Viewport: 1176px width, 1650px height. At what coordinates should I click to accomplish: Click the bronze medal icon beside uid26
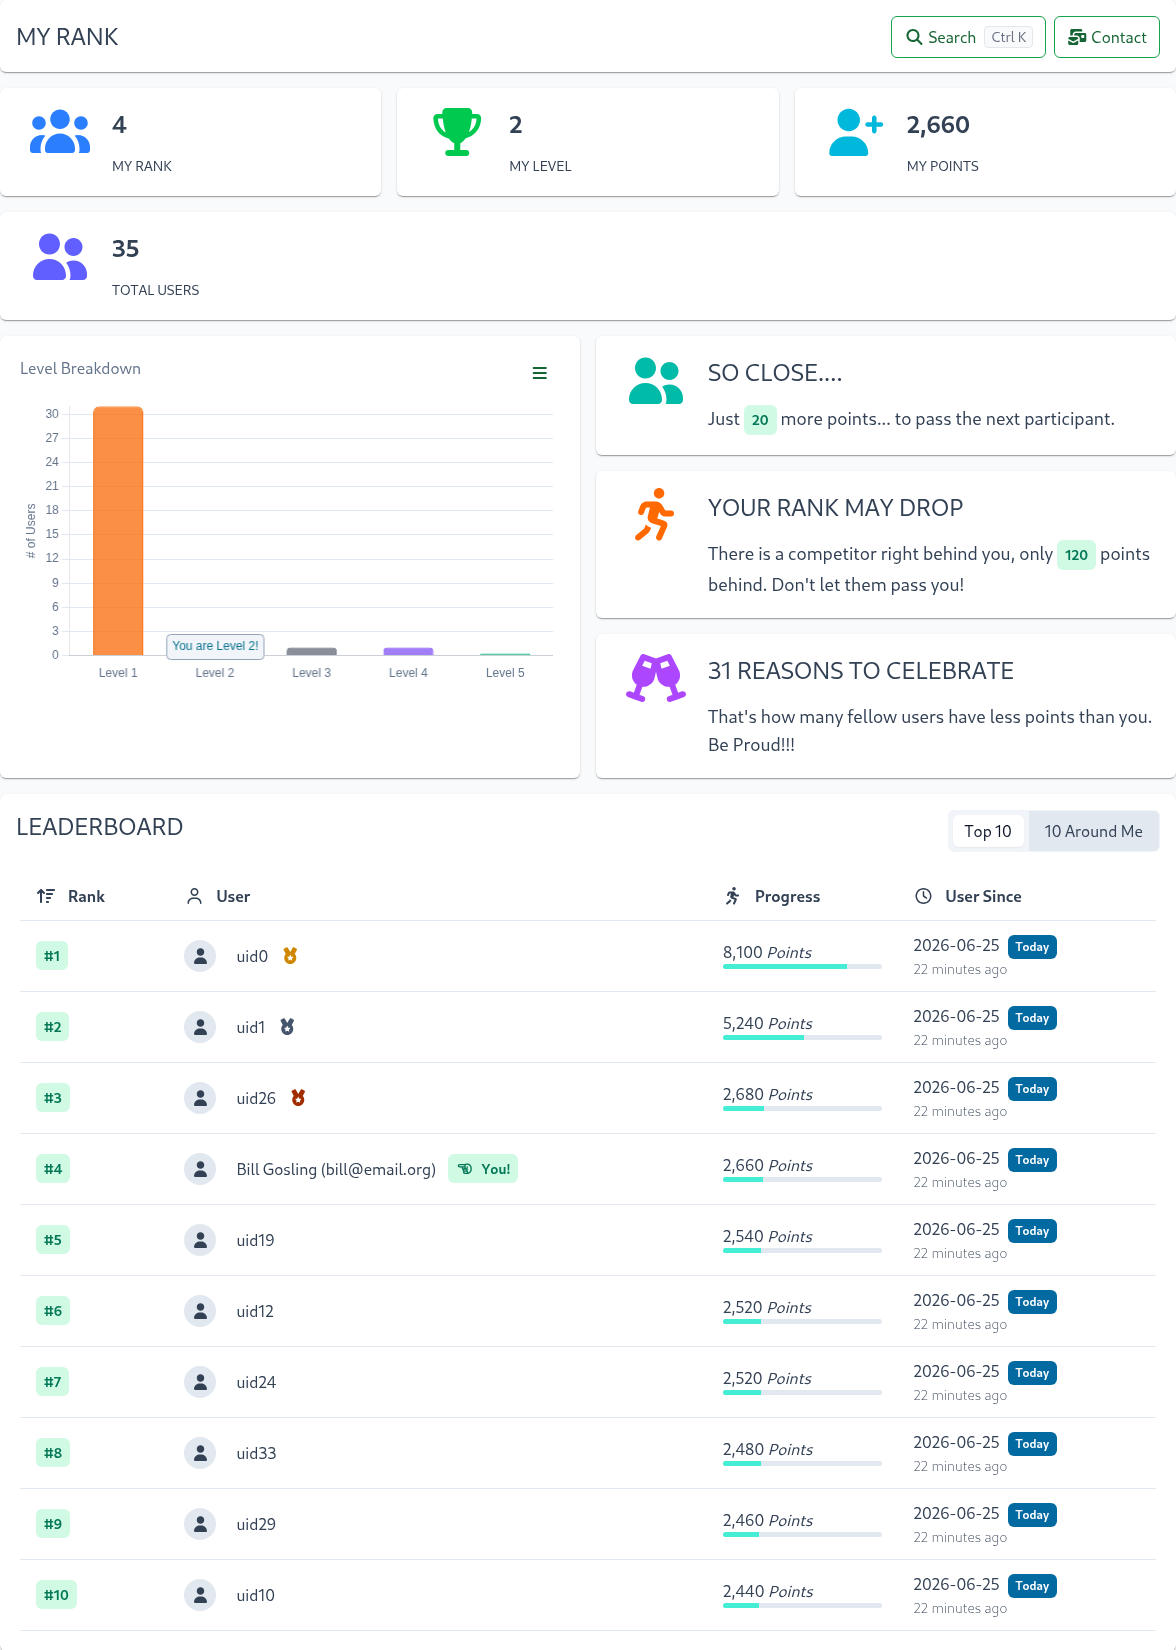tap(298, 1098)
